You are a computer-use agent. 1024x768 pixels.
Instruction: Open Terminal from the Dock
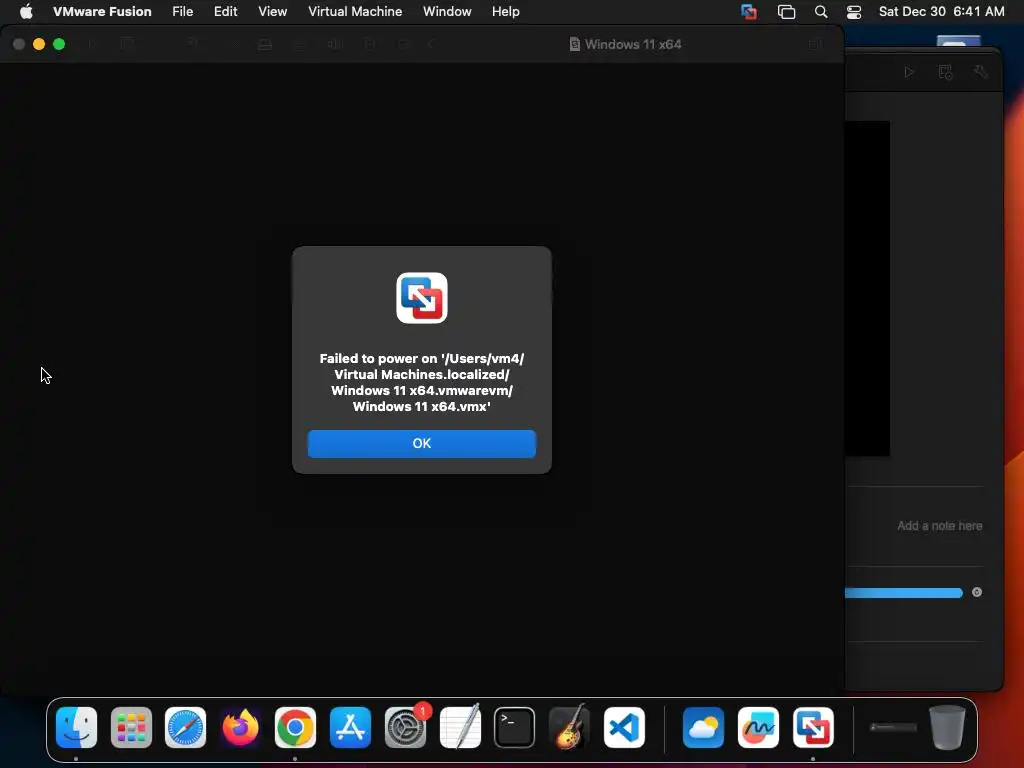tap(515, 727)
